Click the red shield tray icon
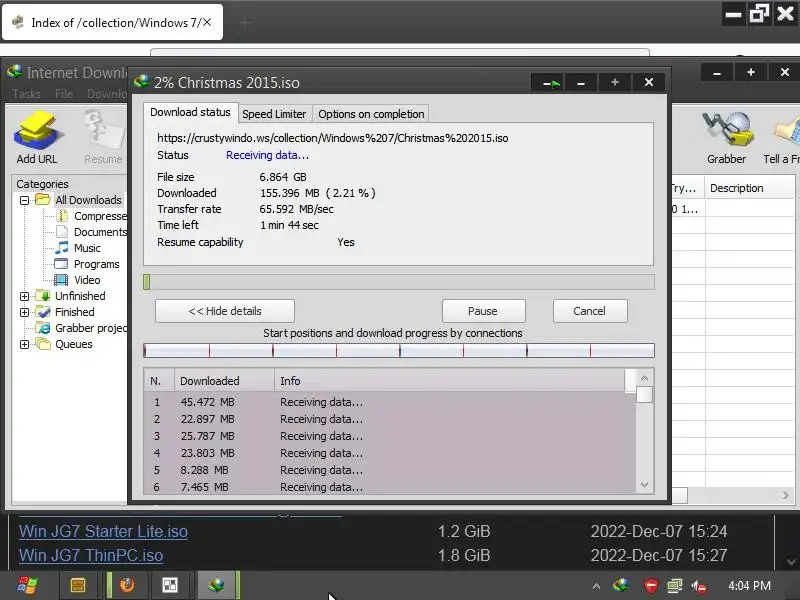Image resolution: width=800 pixels, height=600 pixels. [x=651, y=586]
